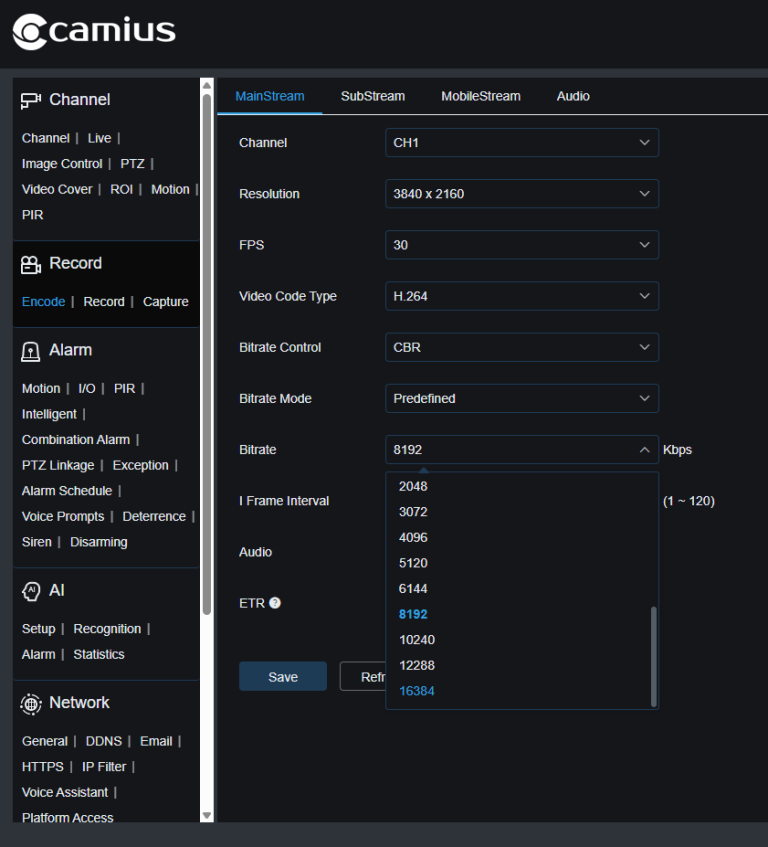Open PTZ Linkage link

[x=58, y=466]
